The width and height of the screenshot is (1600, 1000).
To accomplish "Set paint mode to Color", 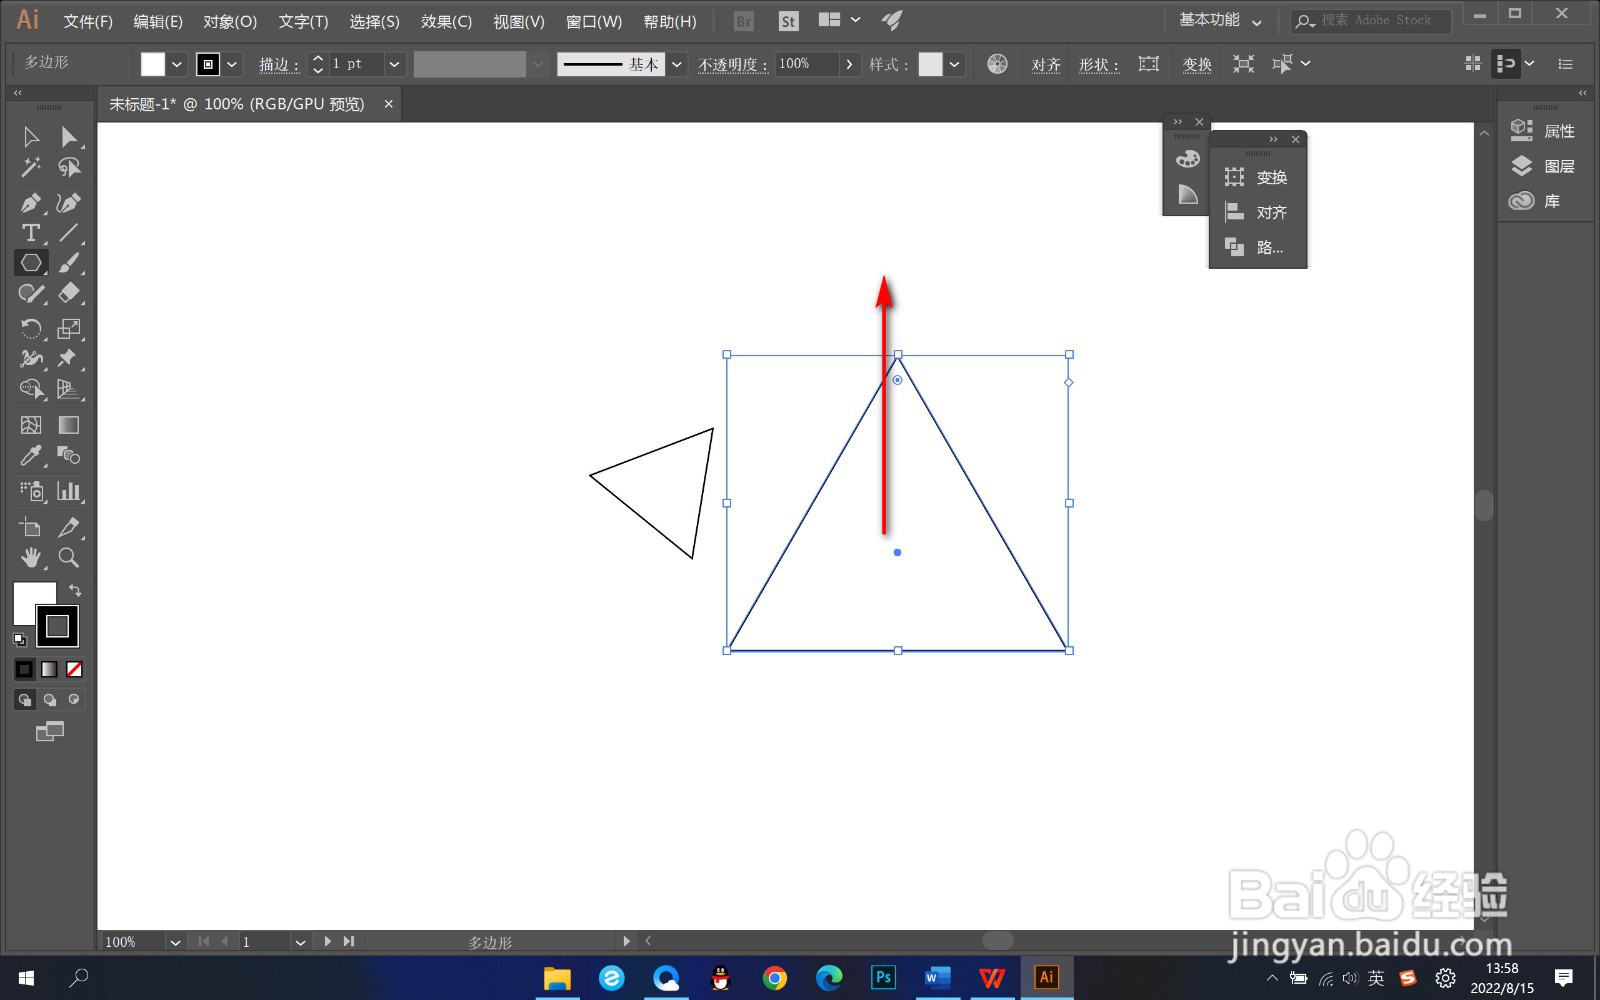I will click(25, 669).
